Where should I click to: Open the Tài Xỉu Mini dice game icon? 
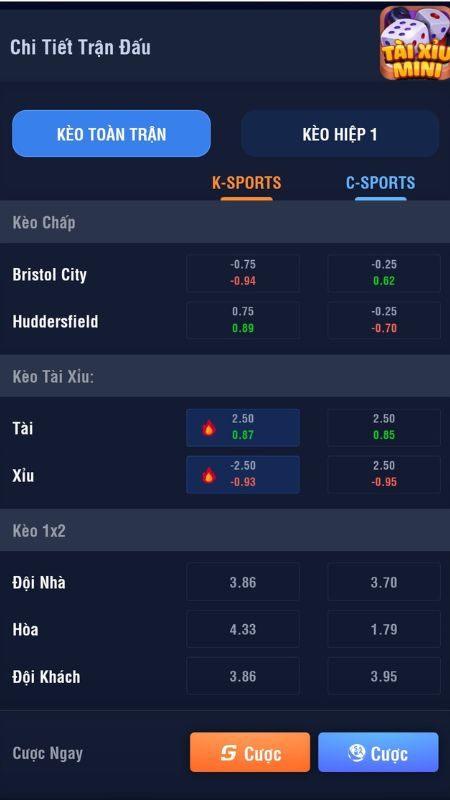414,43
